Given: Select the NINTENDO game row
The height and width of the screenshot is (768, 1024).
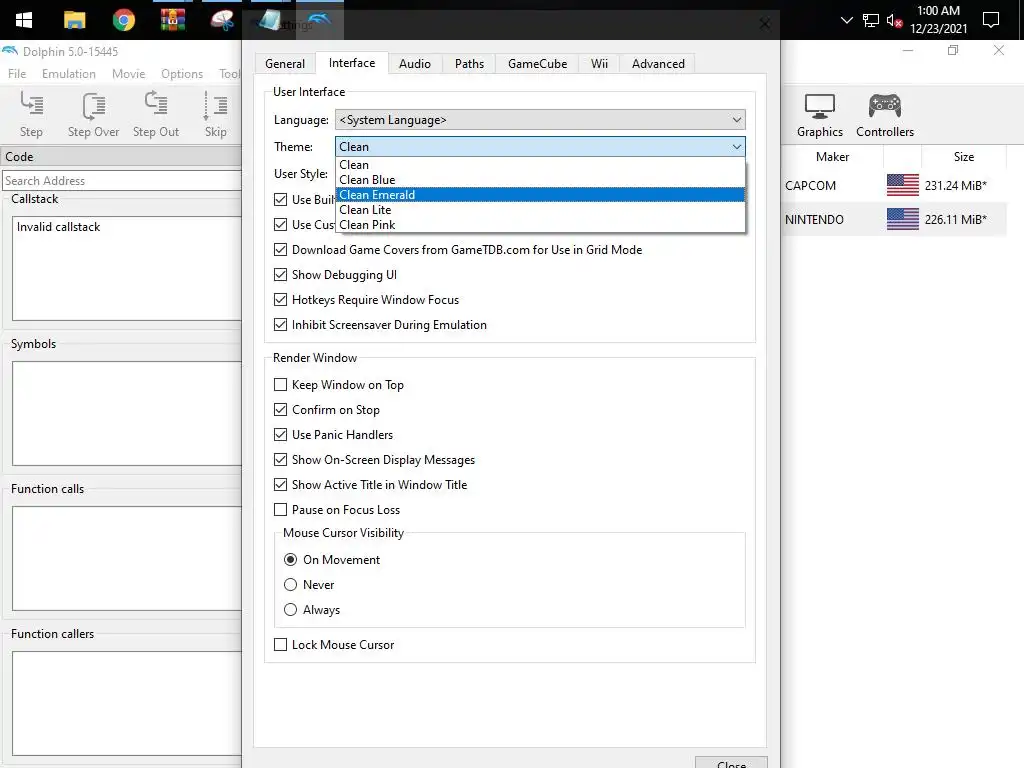Looking at the screenshot, I should [x=894, y=219].
